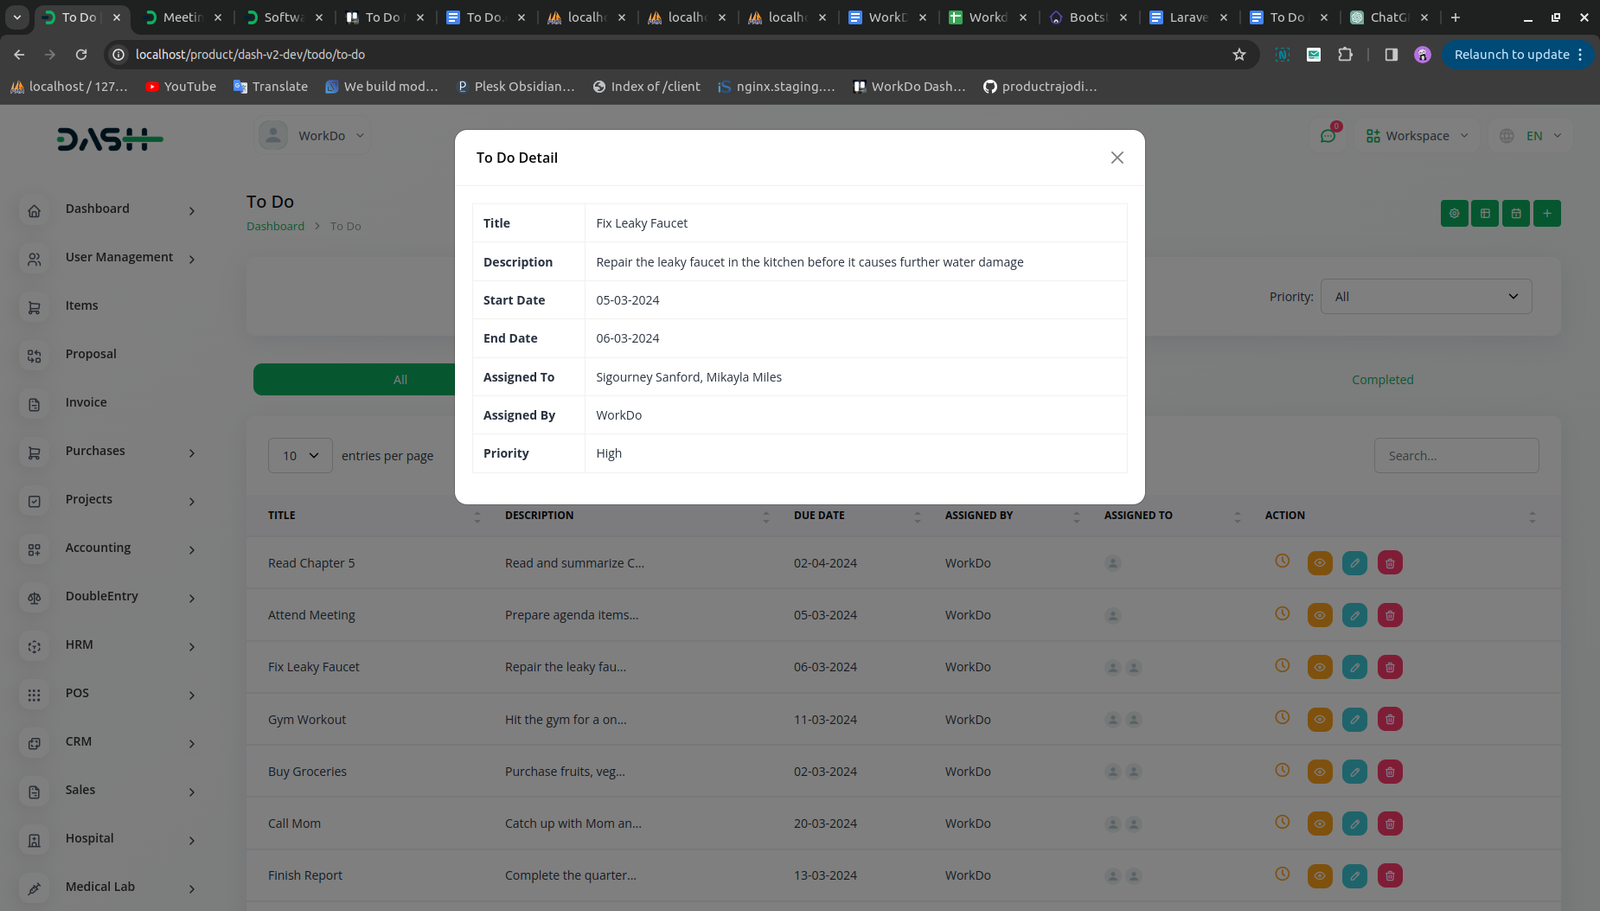
Task: Change entries per page dropdown
Action: coord(300,456)
